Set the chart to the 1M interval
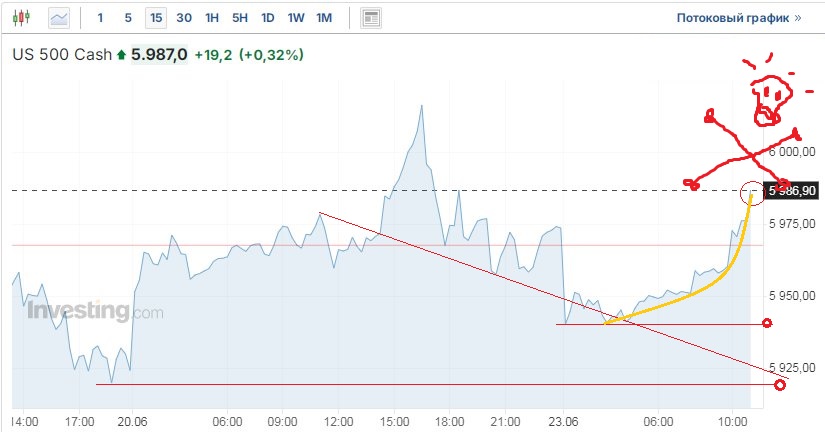 [x=324, y=18]
